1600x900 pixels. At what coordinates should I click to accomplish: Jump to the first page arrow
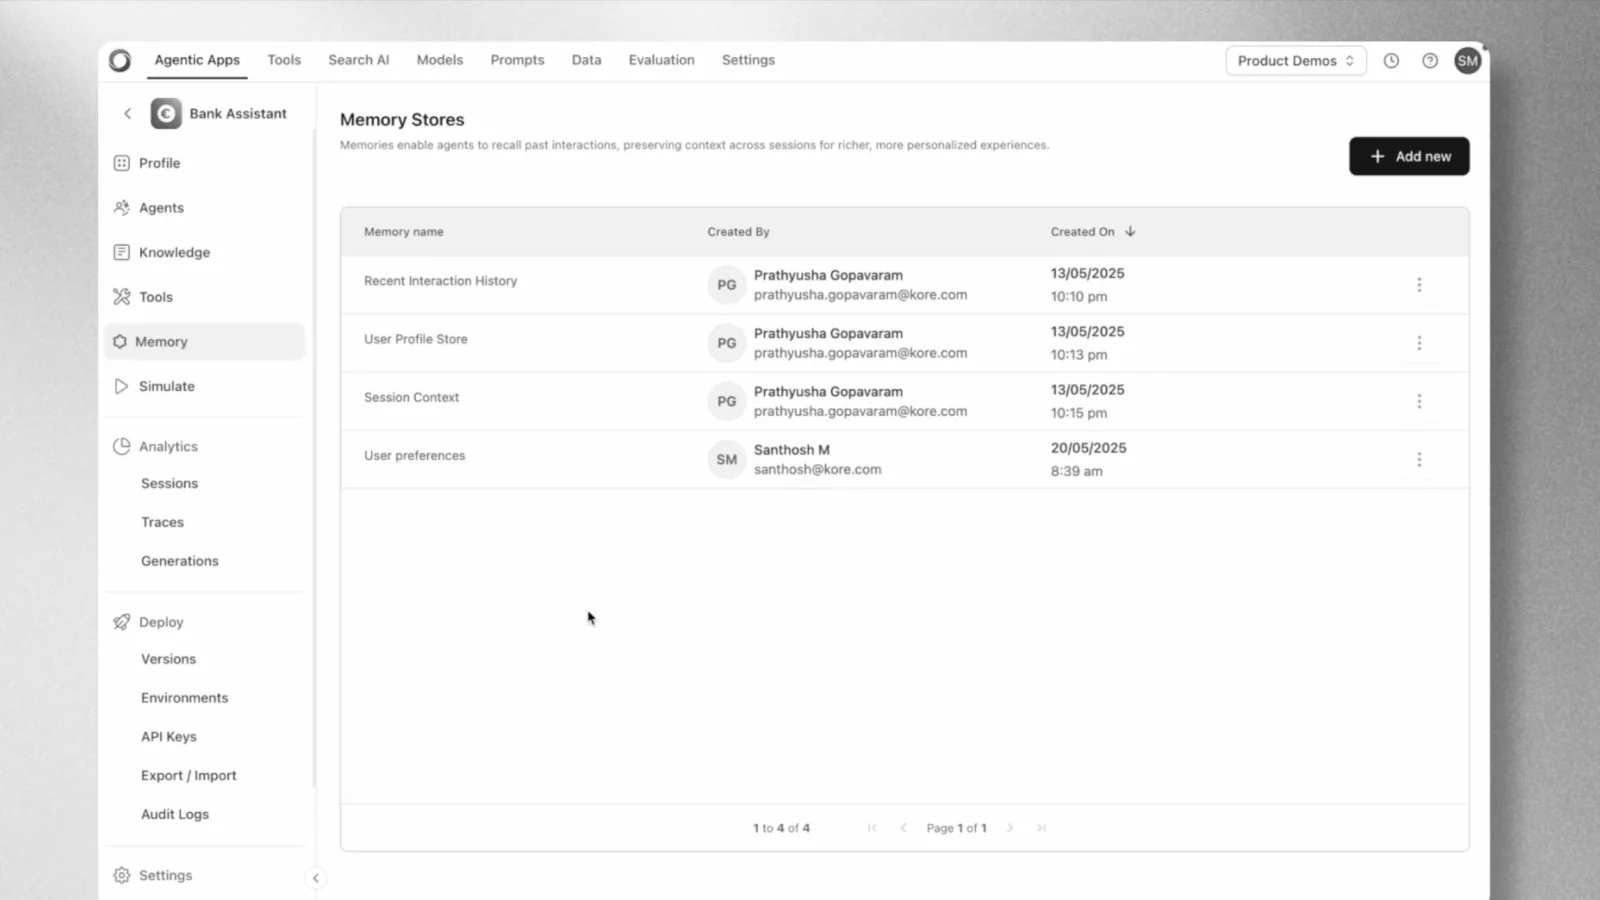click(872, 828)
